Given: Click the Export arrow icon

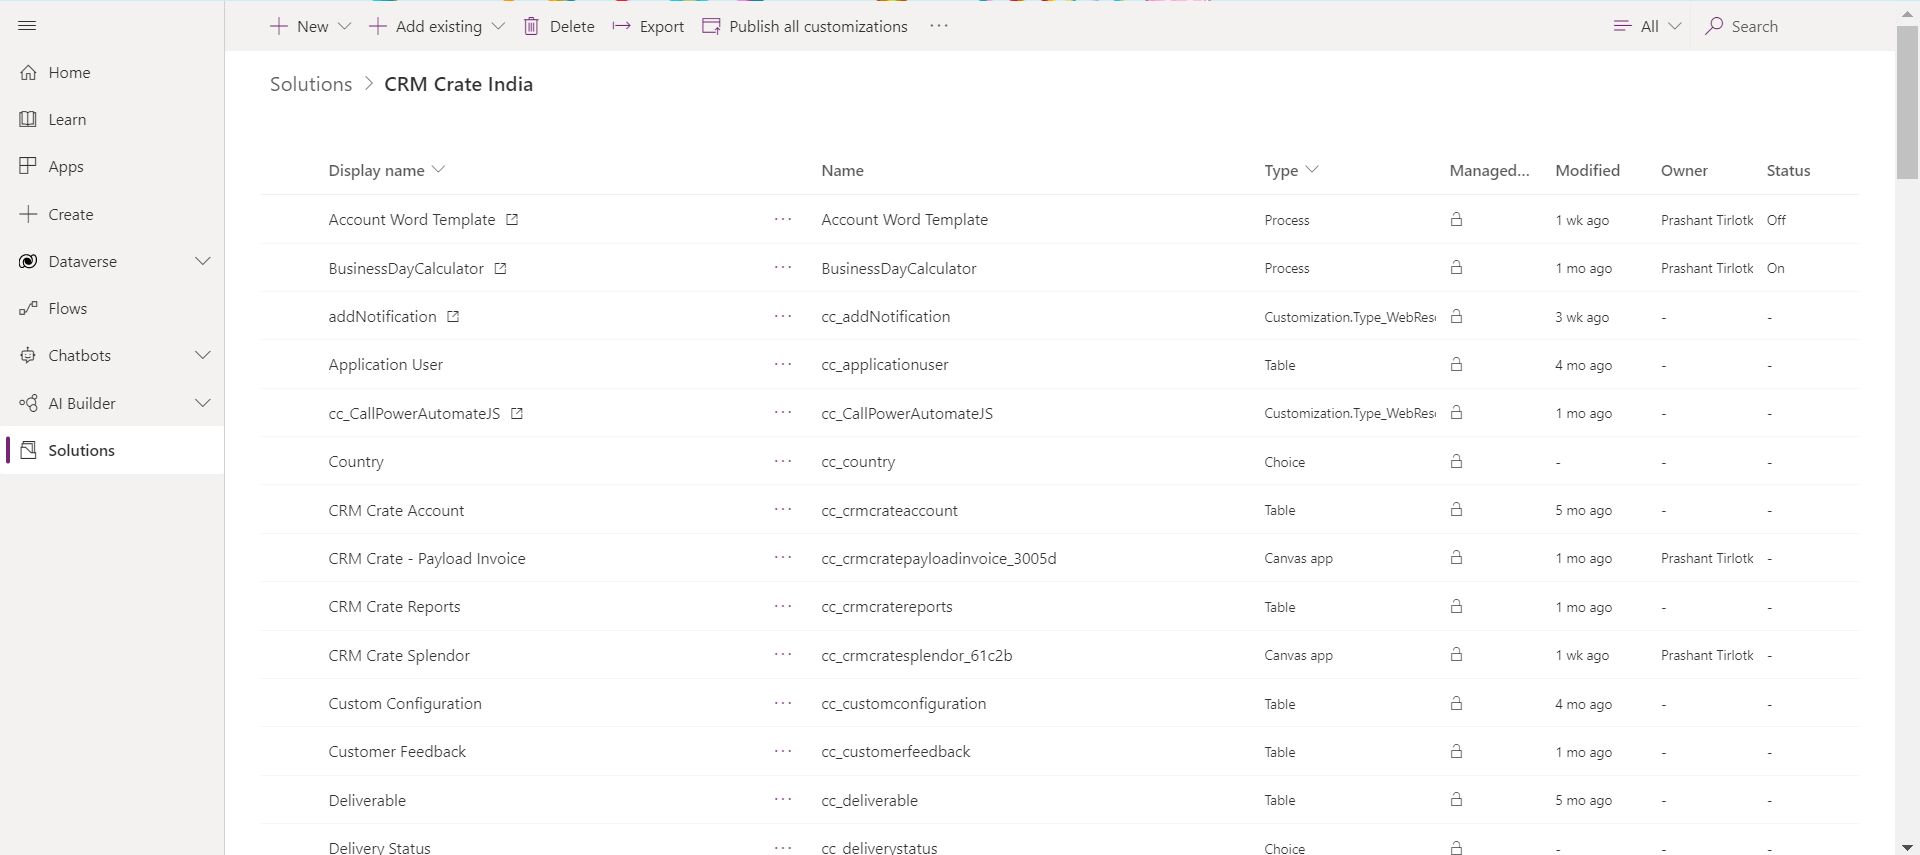Looking at the screenshot, I should pyautogui.click(x=621, y=26).
